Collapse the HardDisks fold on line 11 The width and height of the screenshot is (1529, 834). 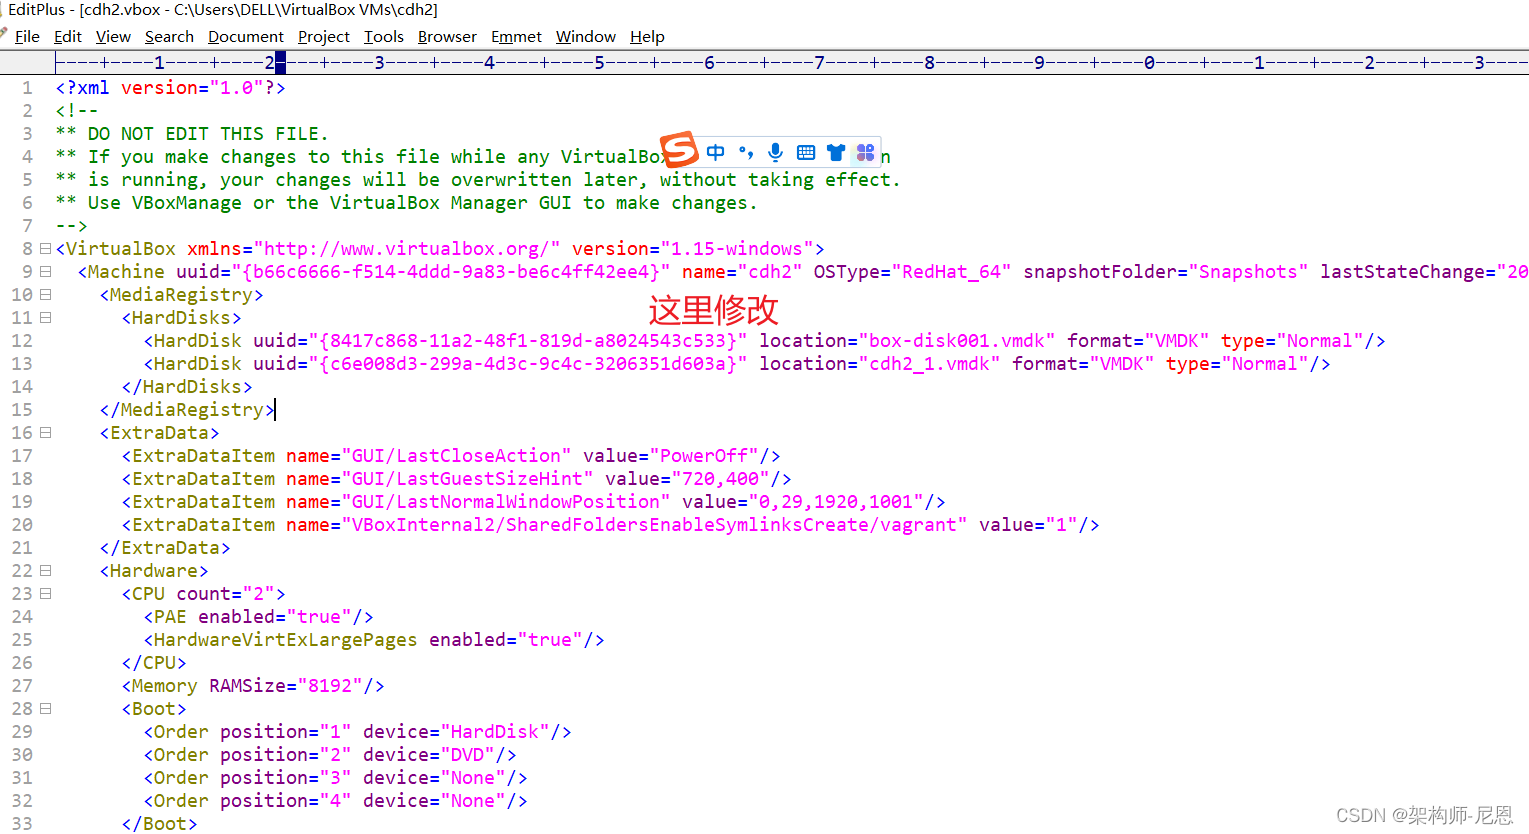[45, 318]
